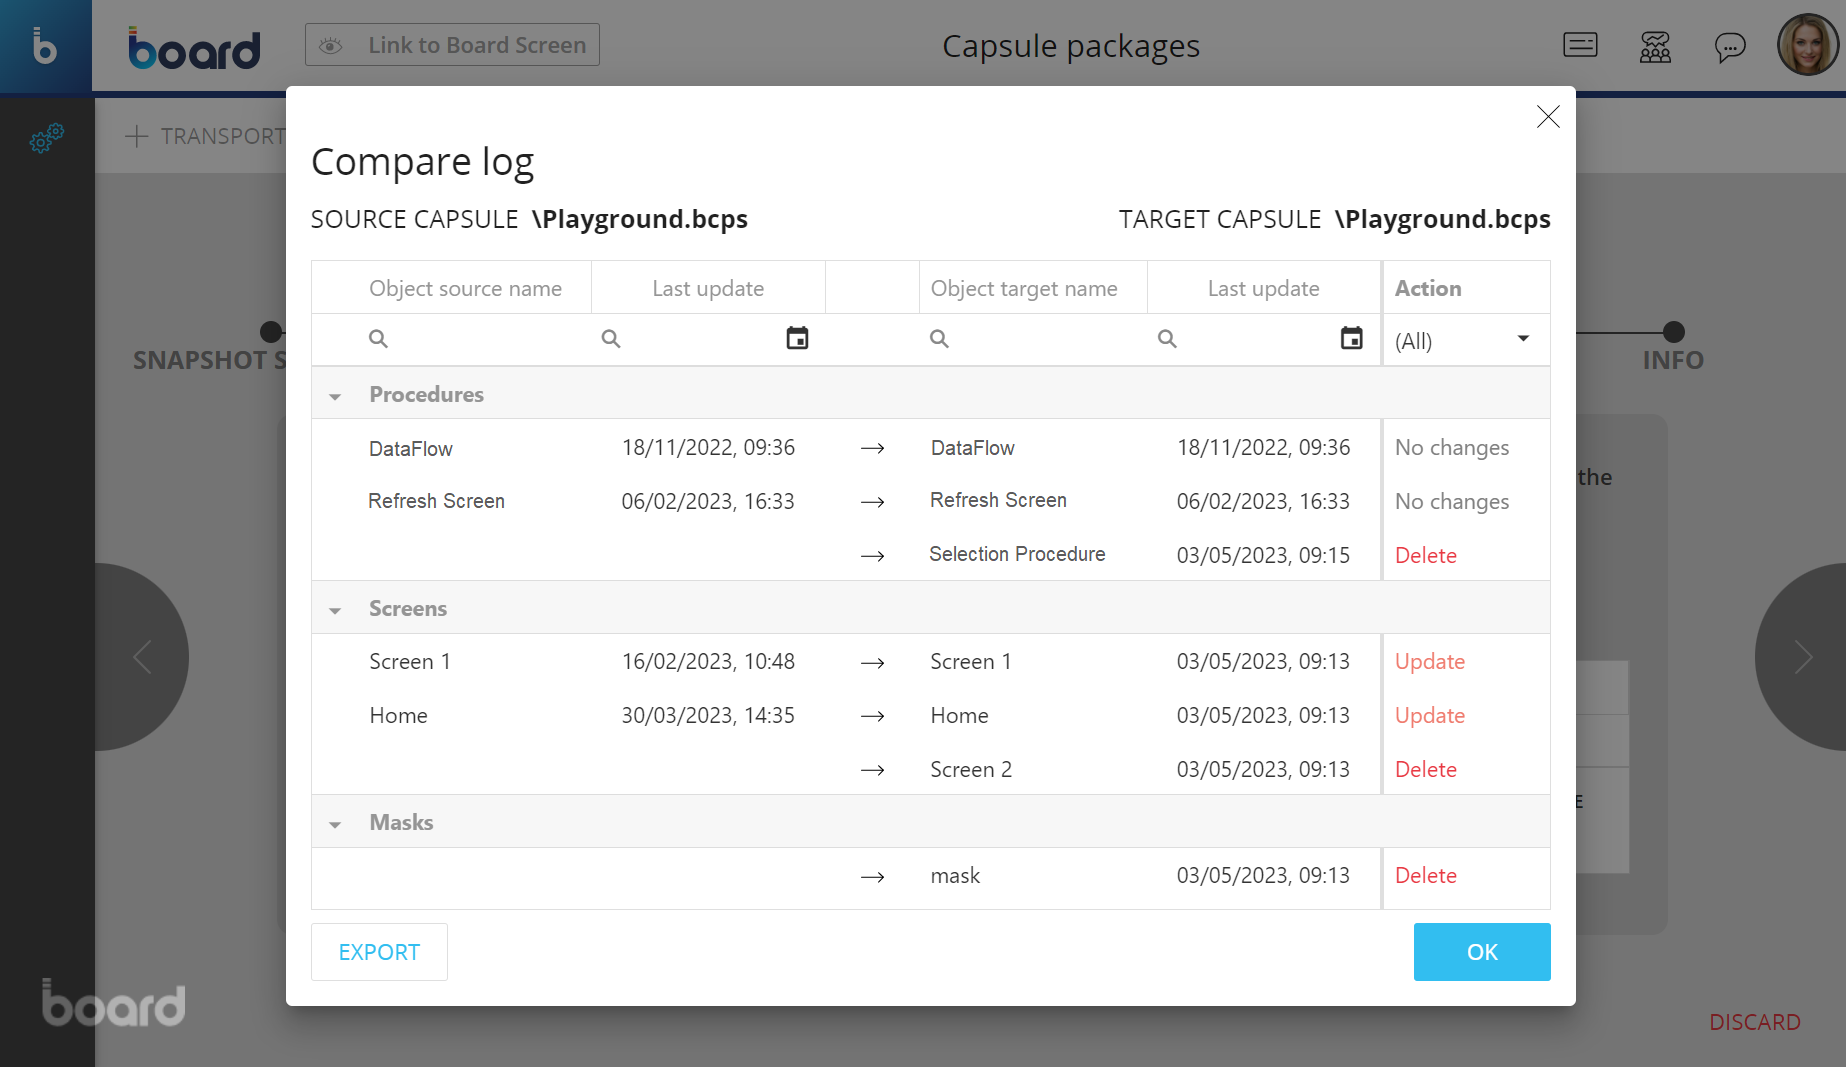This screenshot has width=1846, height=1067.
Task: Click No changes for DataFlow row
Action: (x=1452, y=447)
